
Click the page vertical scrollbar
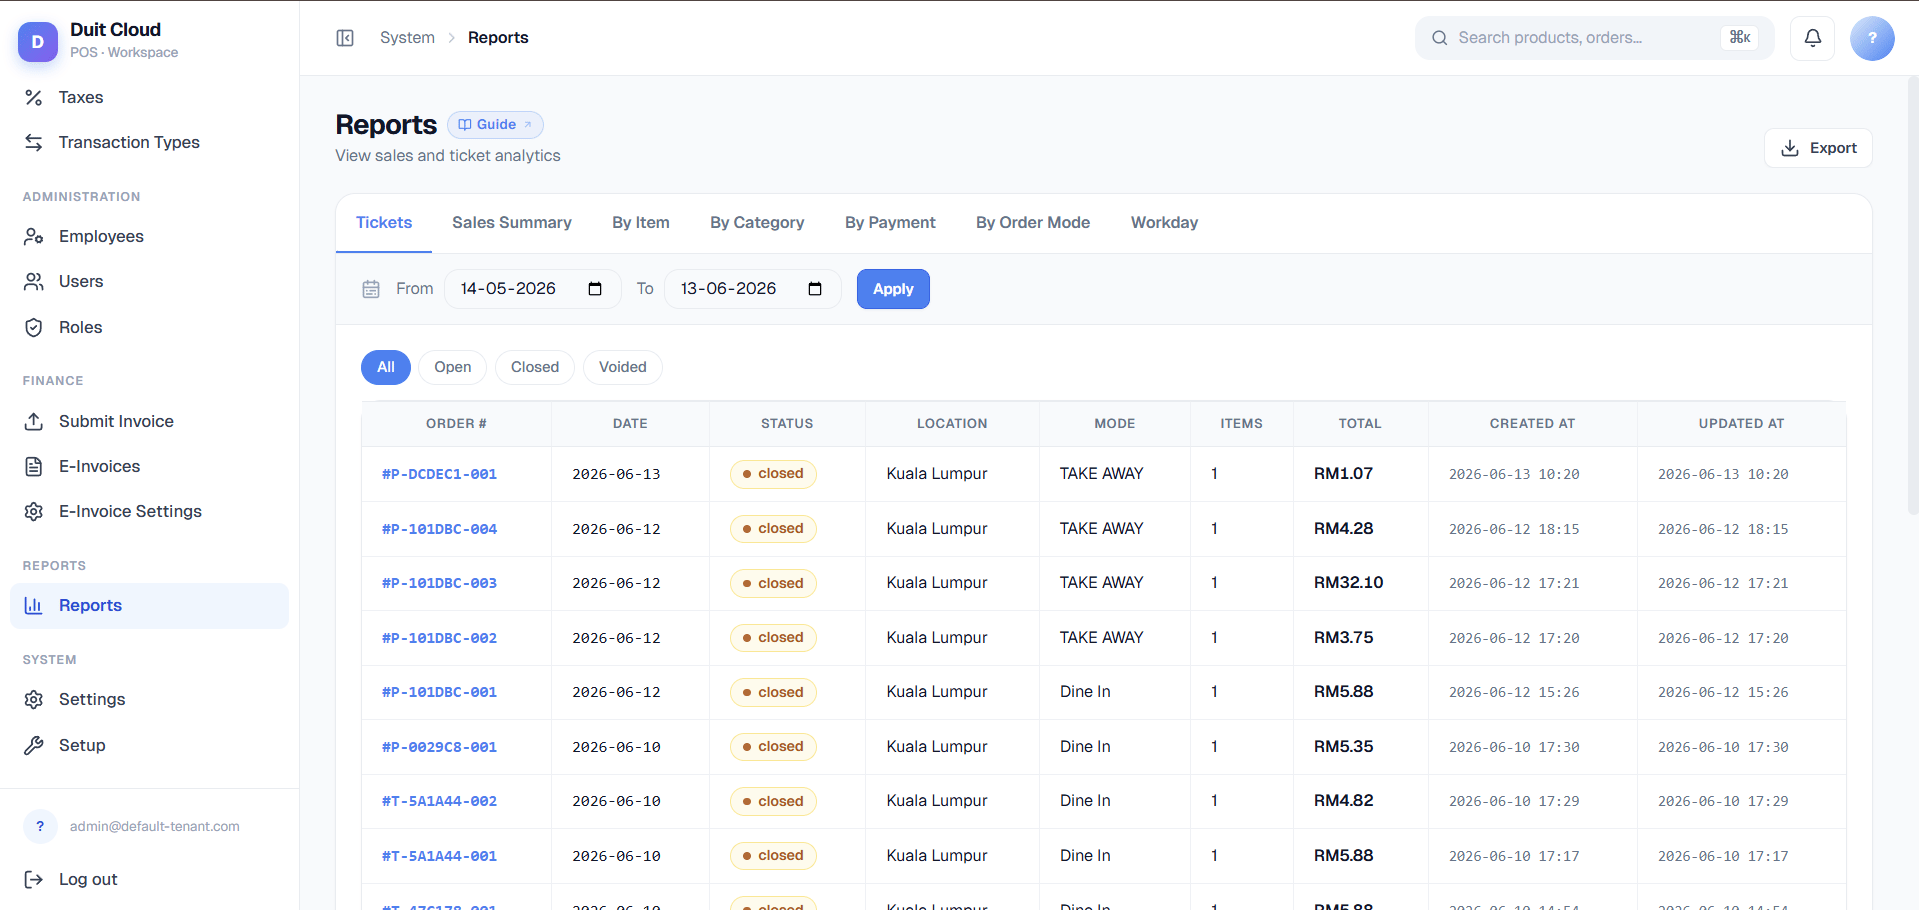tap(1912, 296)
